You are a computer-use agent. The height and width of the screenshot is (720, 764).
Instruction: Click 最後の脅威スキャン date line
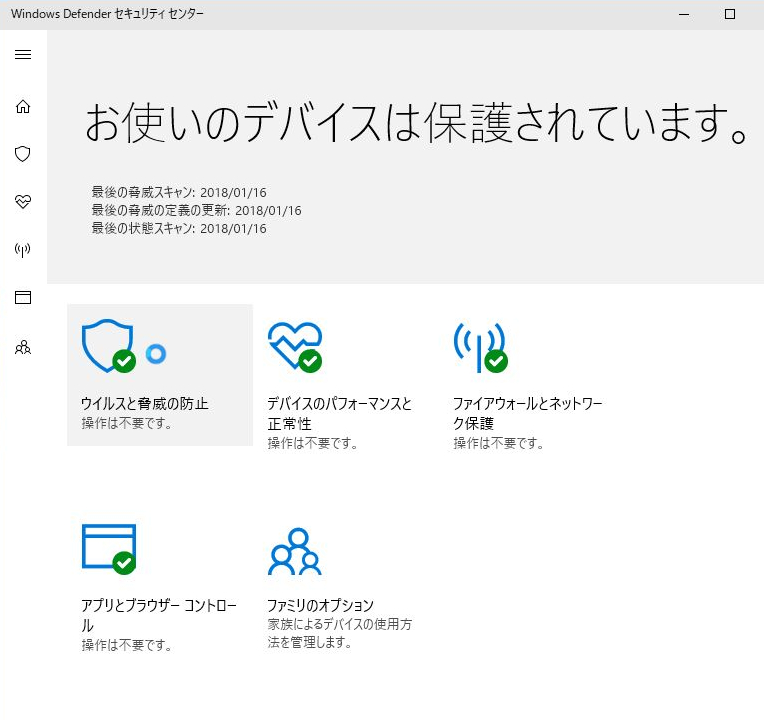179,192
